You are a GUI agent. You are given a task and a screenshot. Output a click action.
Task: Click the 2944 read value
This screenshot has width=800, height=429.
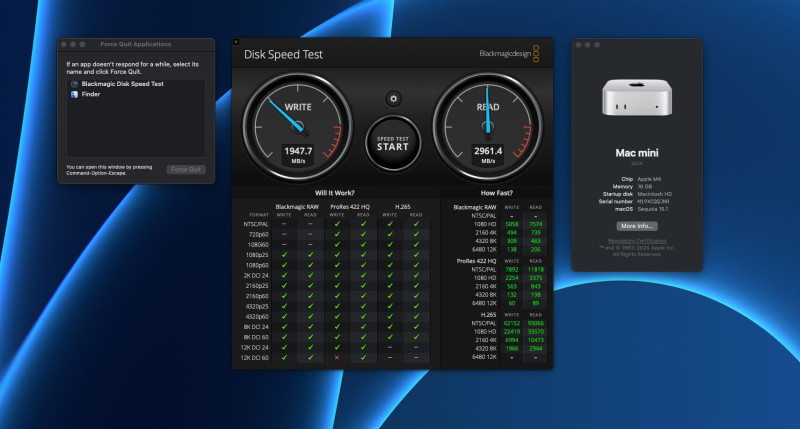tap(536, 348)
